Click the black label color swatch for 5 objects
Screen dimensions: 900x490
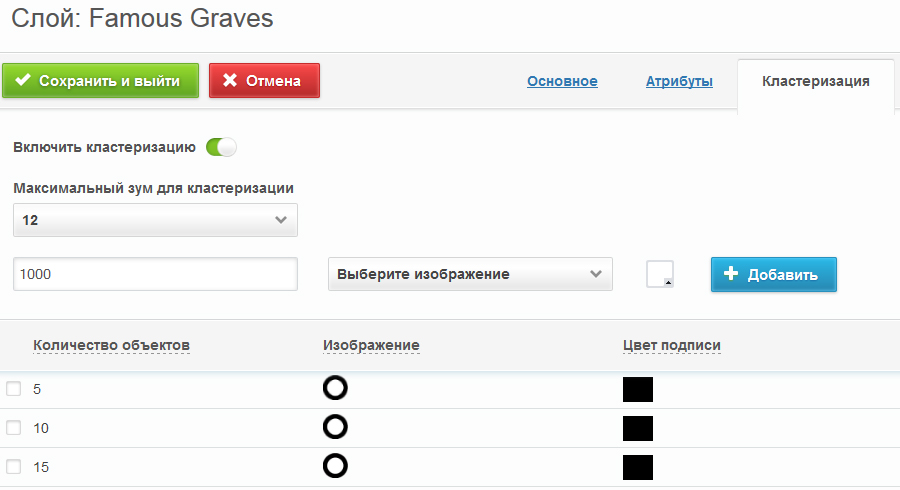(x=638, y=389)
